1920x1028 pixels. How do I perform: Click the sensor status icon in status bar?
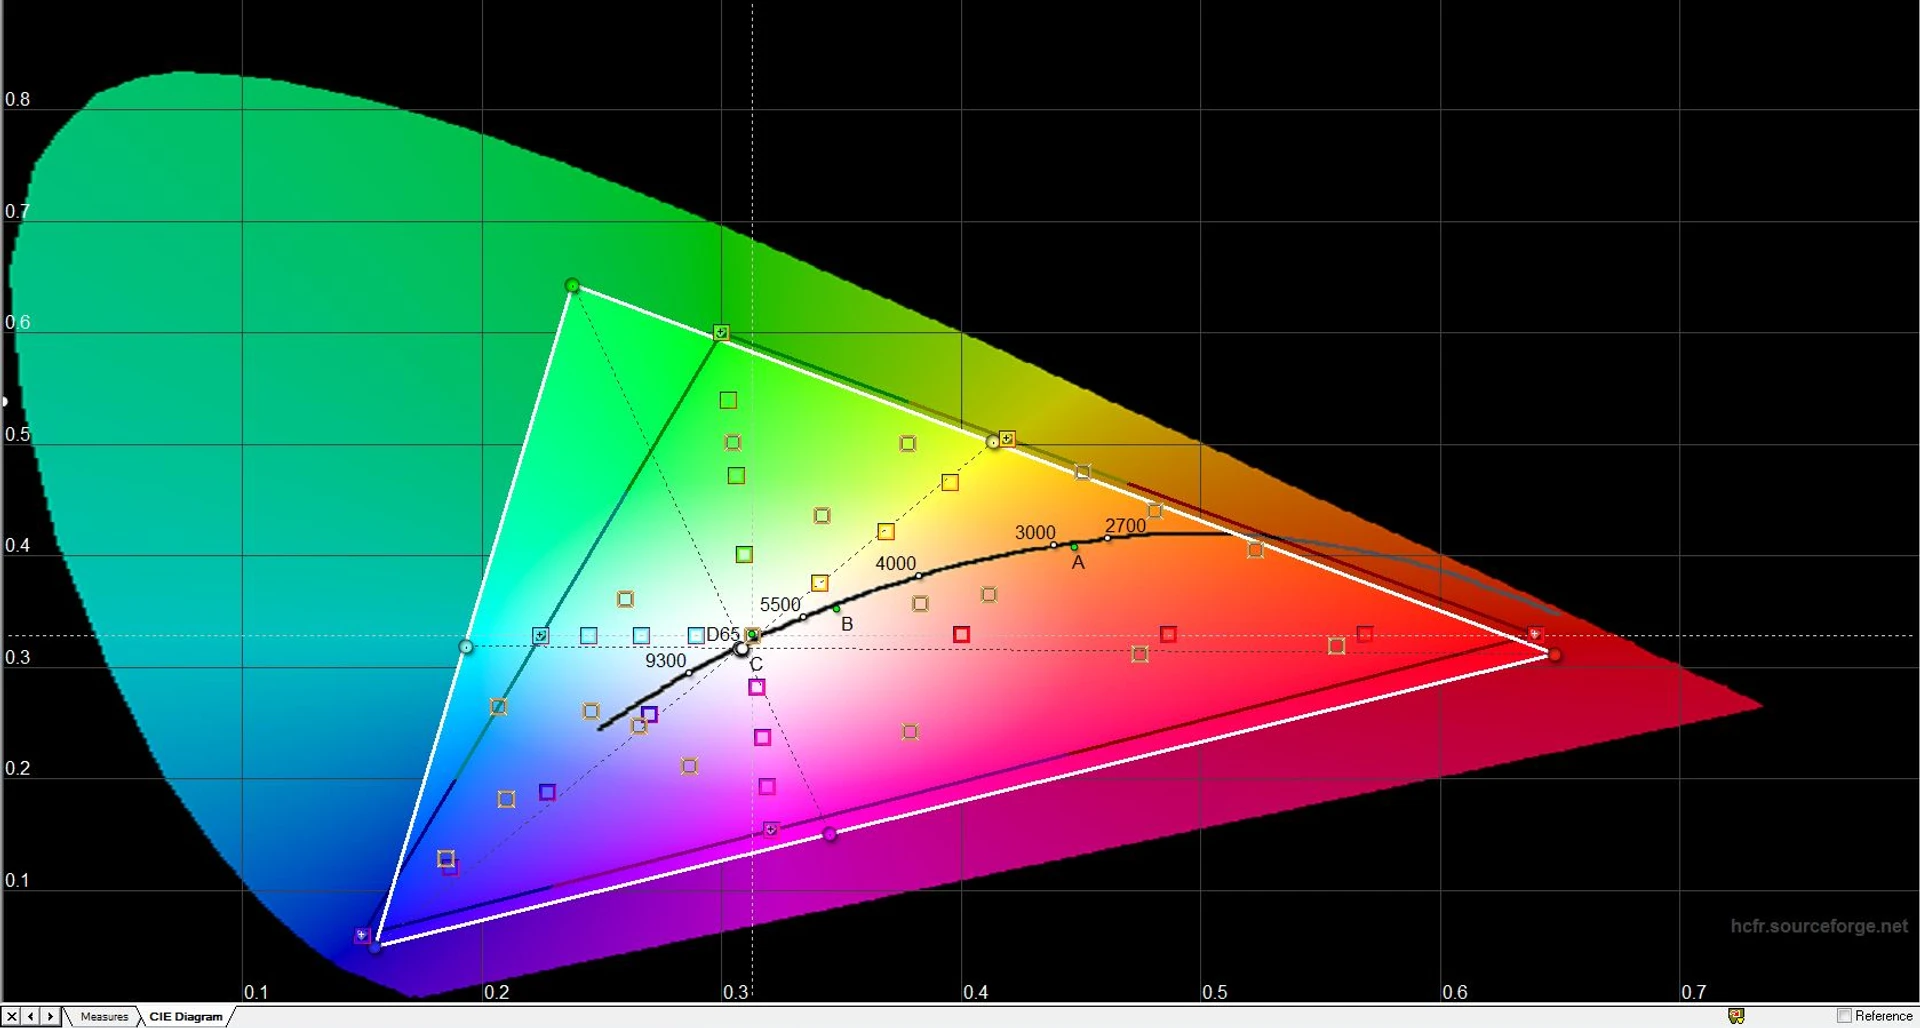[x=1736, y=1016]
